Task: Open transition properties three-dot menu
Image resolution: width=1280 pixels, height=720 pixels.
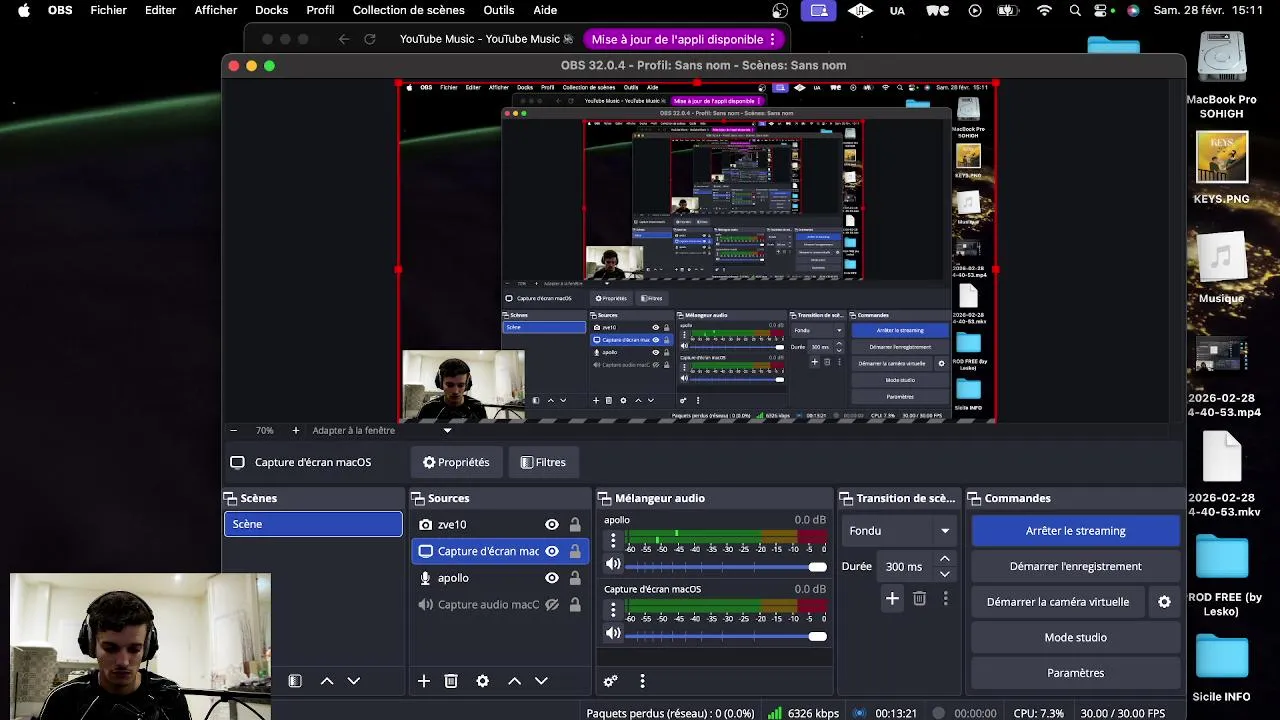Action: tap(946, 599)
